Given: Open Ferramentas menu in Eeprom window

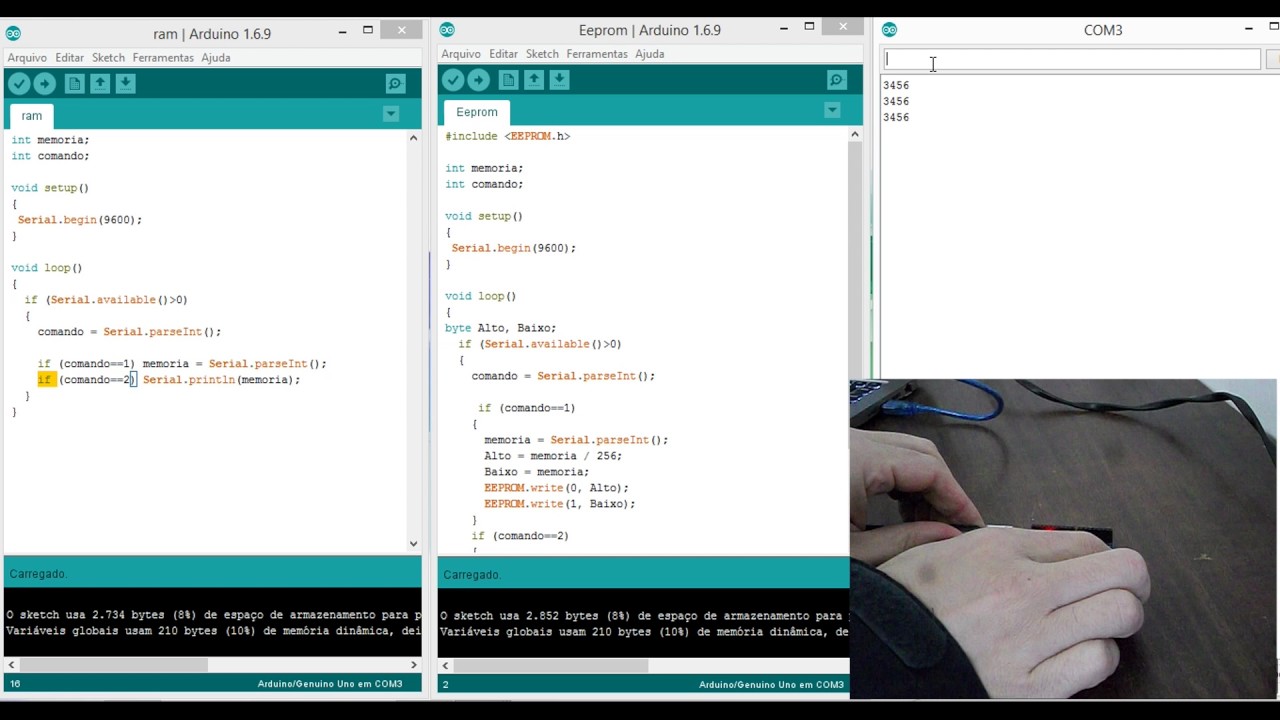Looking at the screenshot, I should click(597, 54).
